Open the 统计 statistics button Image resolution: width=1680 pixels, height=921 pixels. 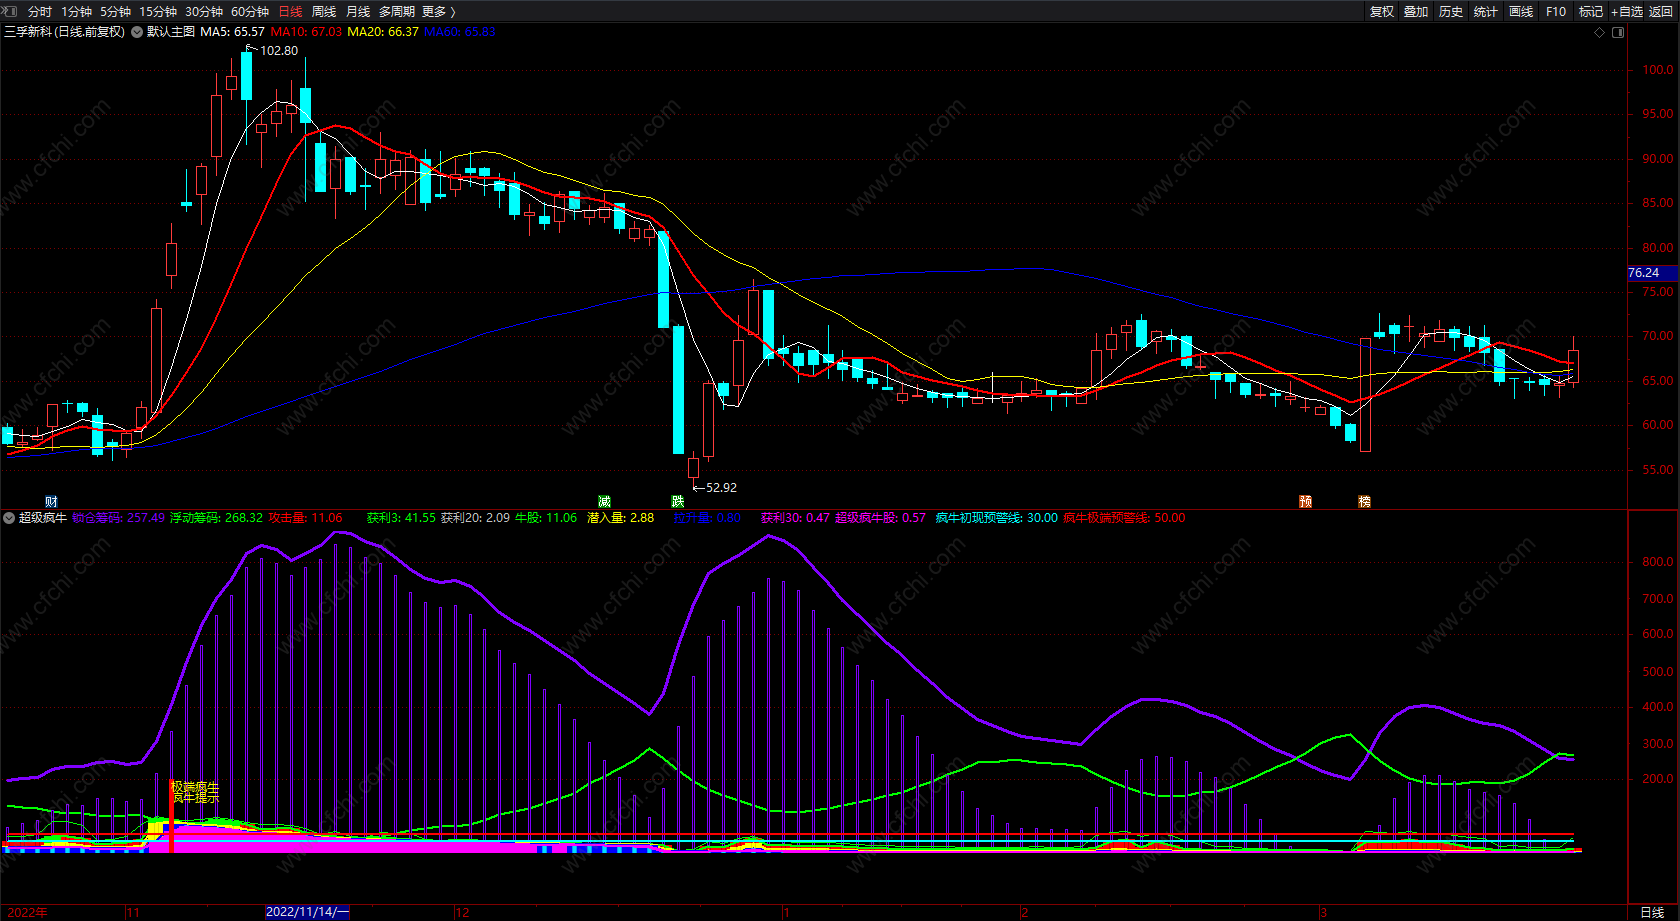click(1486, 12)
